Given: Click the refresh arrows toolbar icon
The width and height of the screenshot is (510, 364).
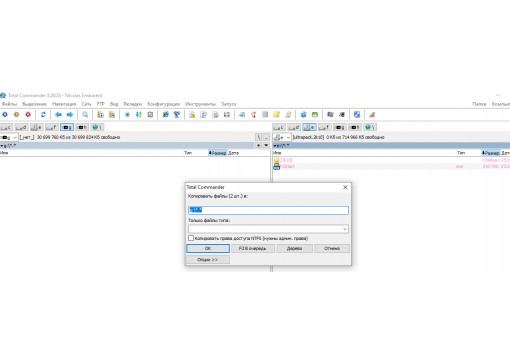Looking at the screenshot, I should click(x=43, y=115).
